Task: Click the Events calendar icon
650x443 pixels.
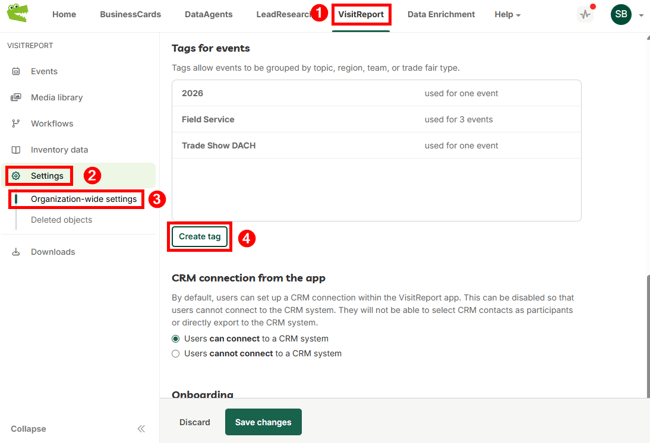Action: click(x=16, y=71)
